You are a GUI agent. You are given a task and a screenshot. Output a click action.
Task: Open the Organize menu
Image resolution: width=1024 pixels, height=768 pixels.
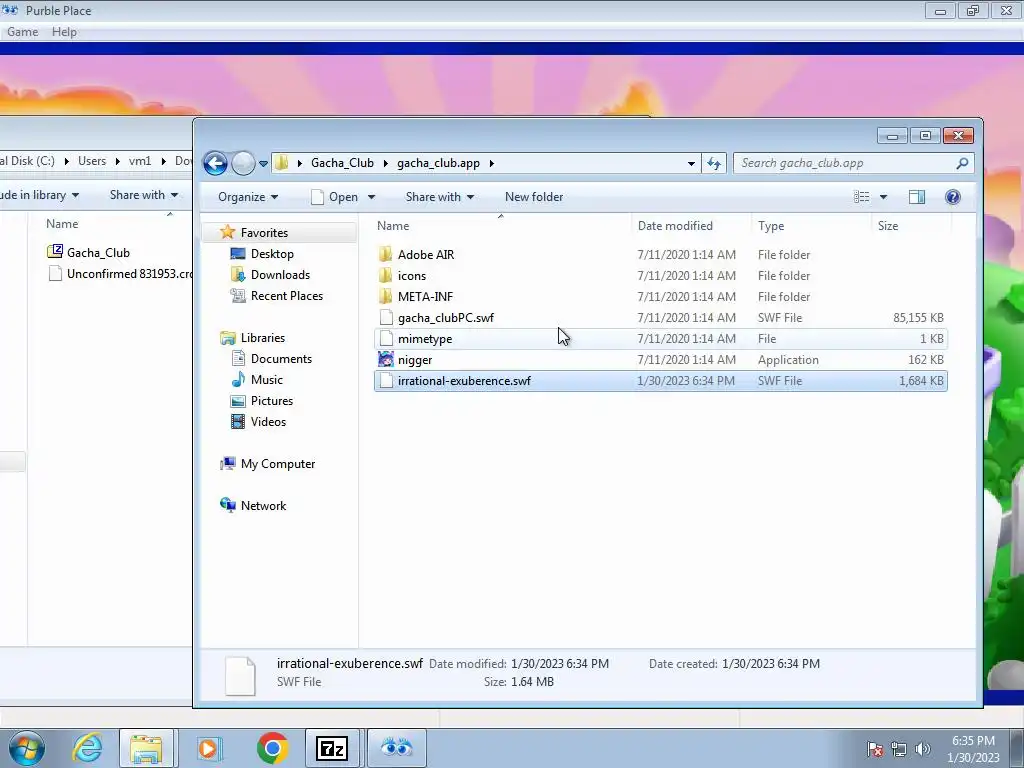click(248, 197)
